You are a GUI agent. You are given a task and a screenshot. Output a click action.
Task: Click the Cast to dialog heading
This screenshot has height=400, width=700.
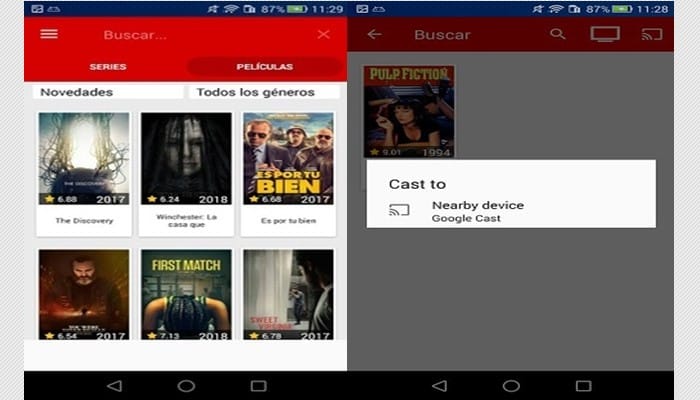[x=417, y=184]
